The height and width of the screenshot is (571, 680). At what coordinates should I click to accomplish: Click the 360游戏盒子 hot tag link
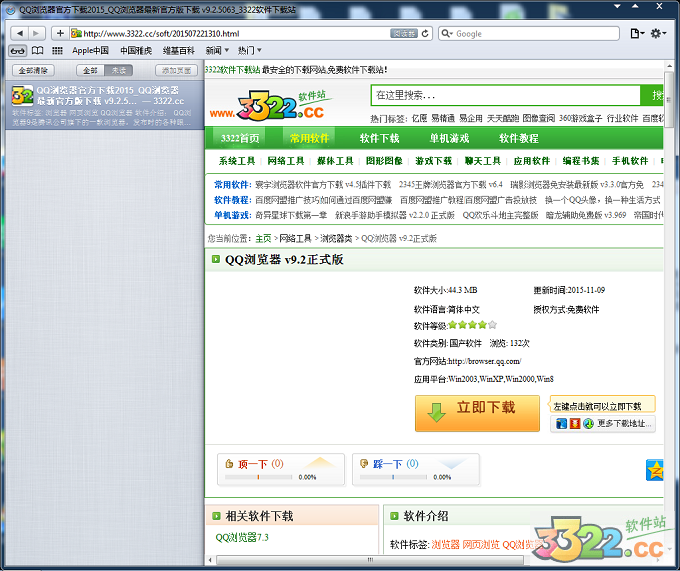pos(580,118)
